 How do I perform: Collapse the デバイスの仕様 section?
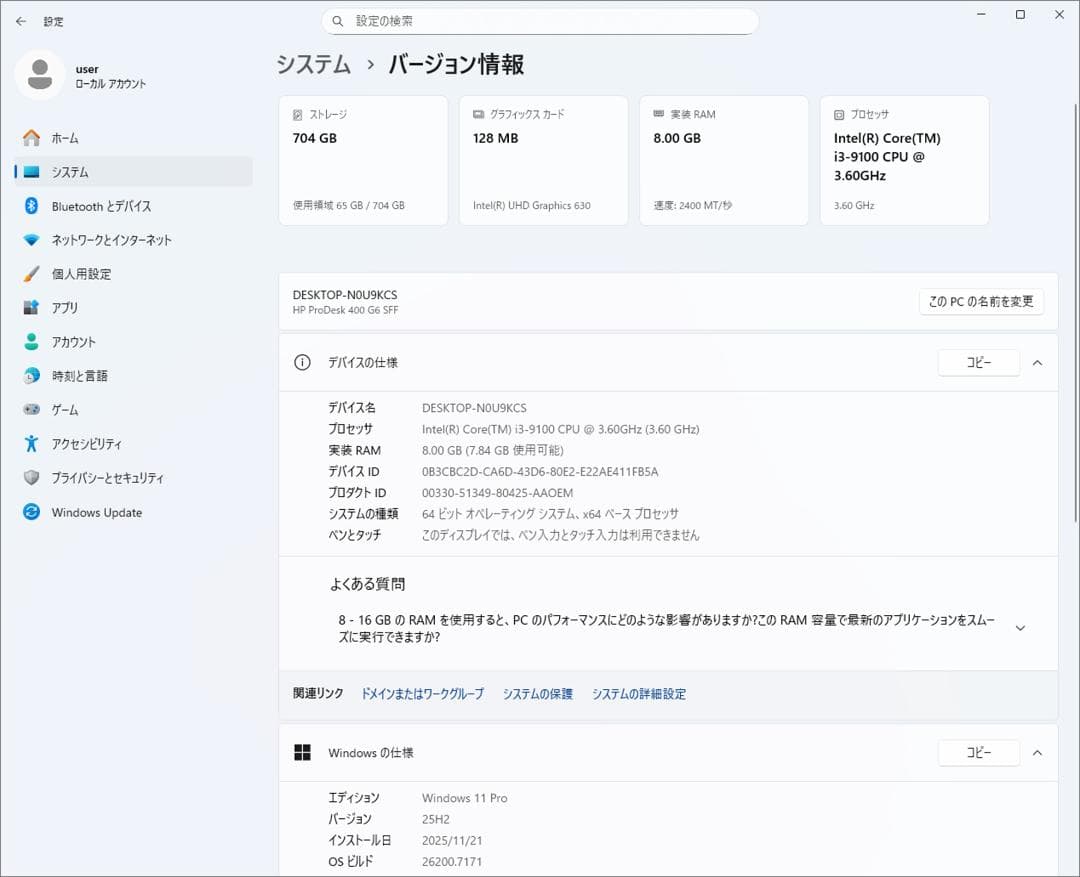[1037, 363]
